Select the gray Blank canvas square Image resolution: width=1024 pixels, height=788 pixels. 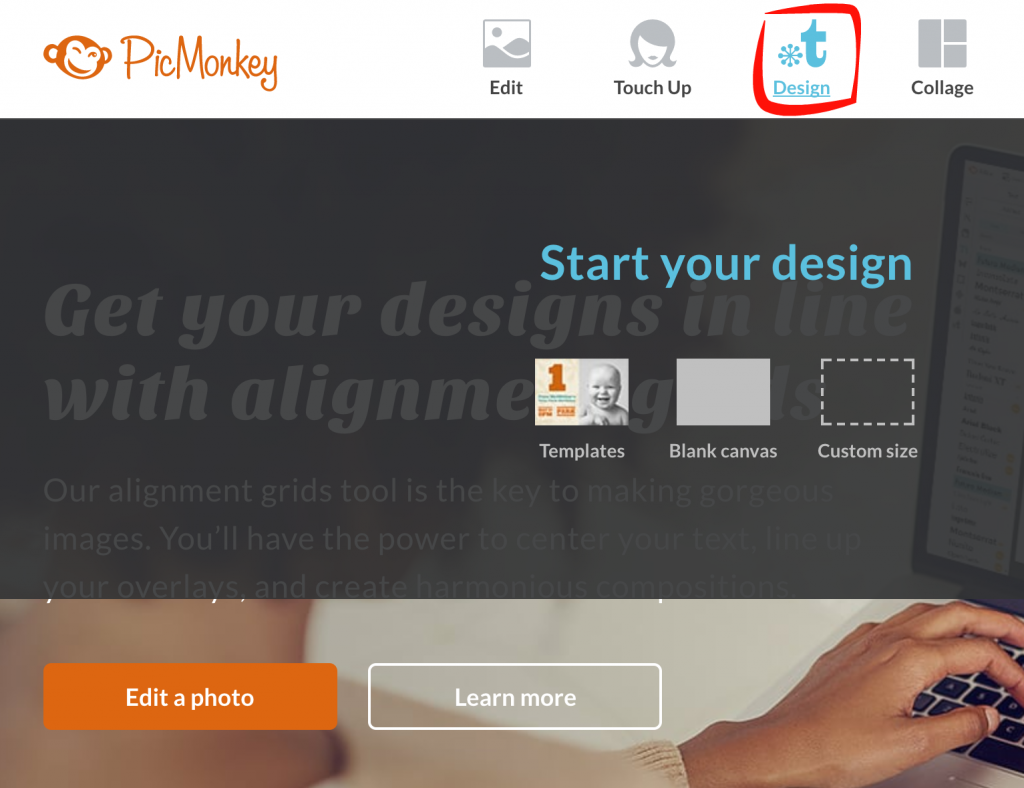[x=723, y=392]
